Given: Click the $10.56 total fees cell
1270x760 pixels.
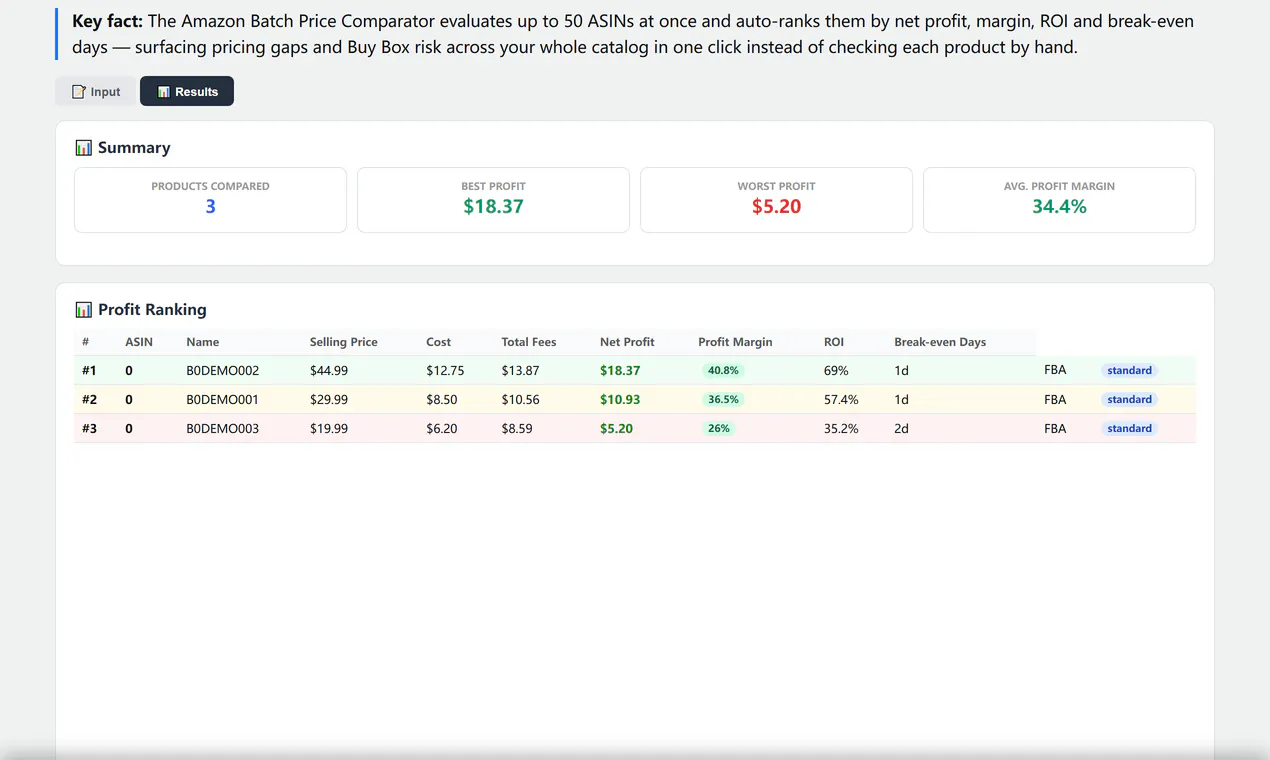Looking at the screenshot, I should click(520, 400).
